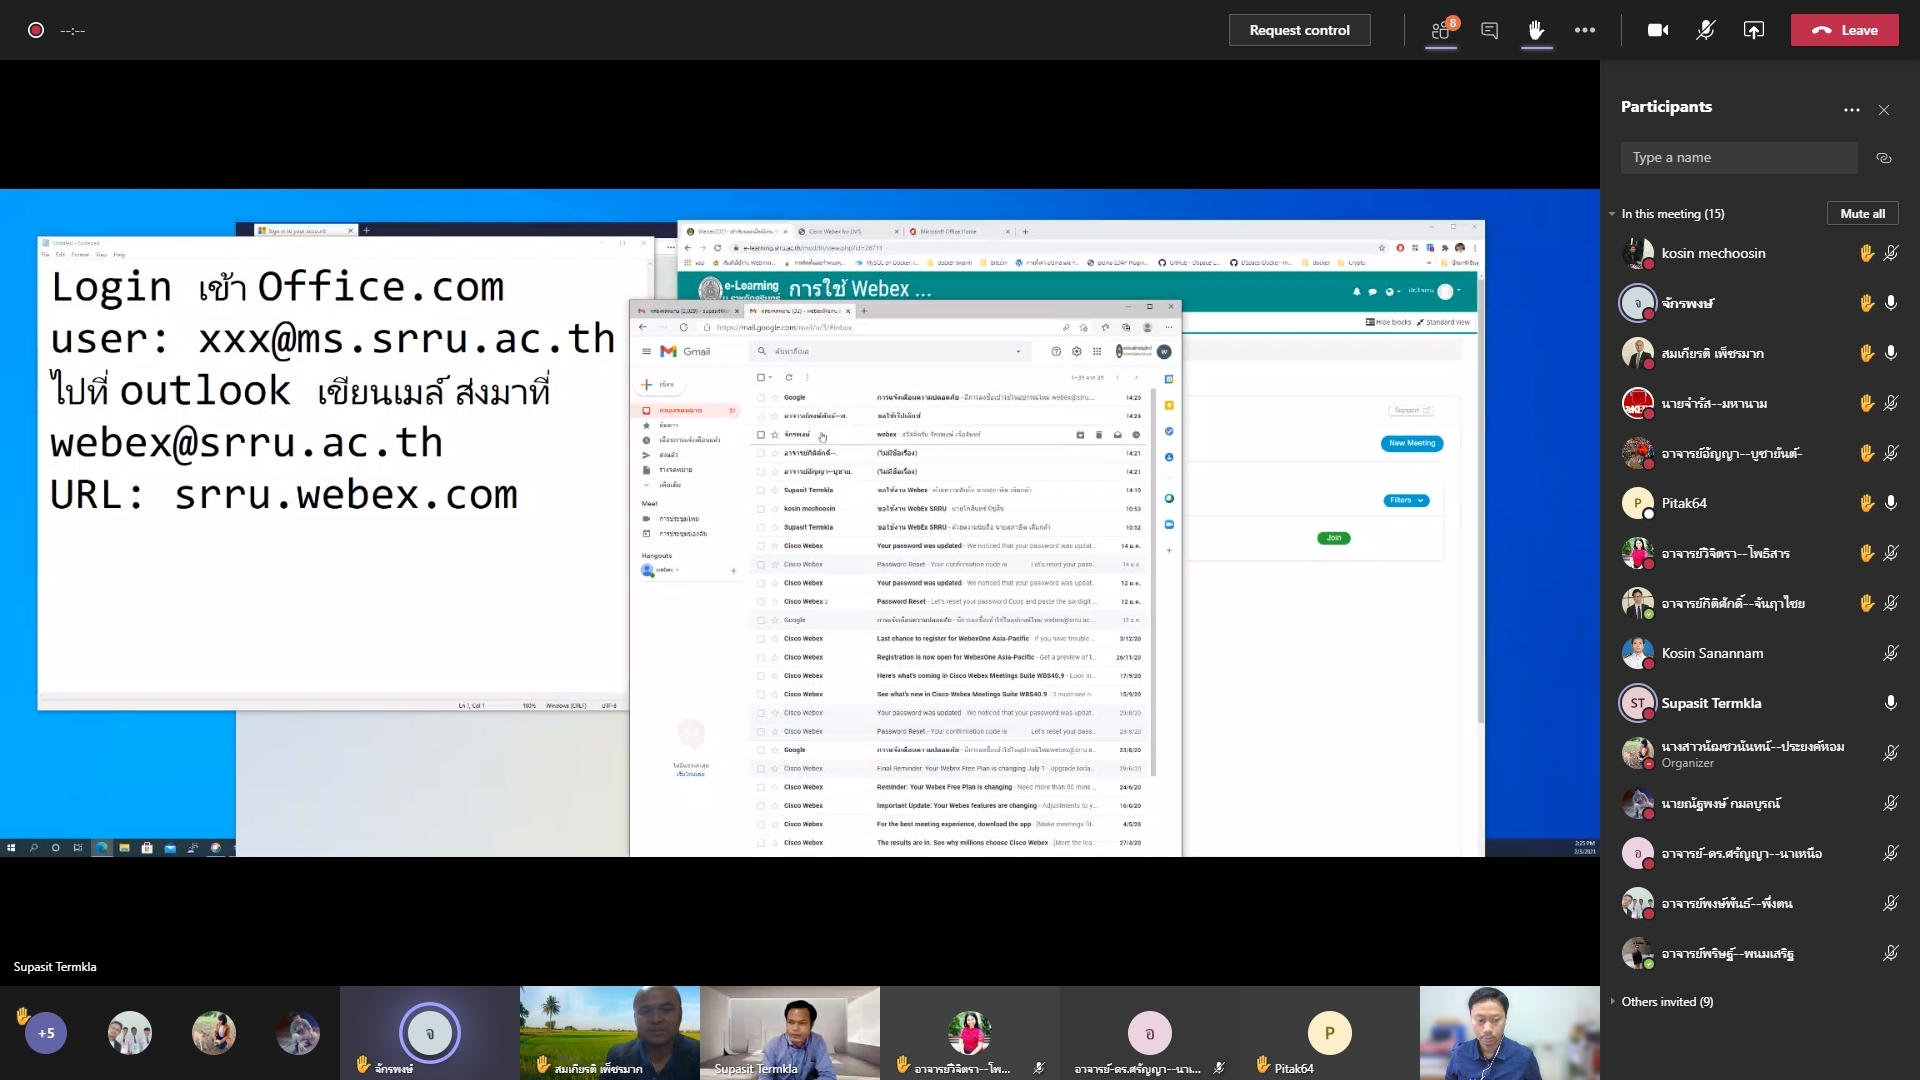The image size is (1920, 1080).
Task: Open the conversation chat icon
Action: pos(1489,30)
